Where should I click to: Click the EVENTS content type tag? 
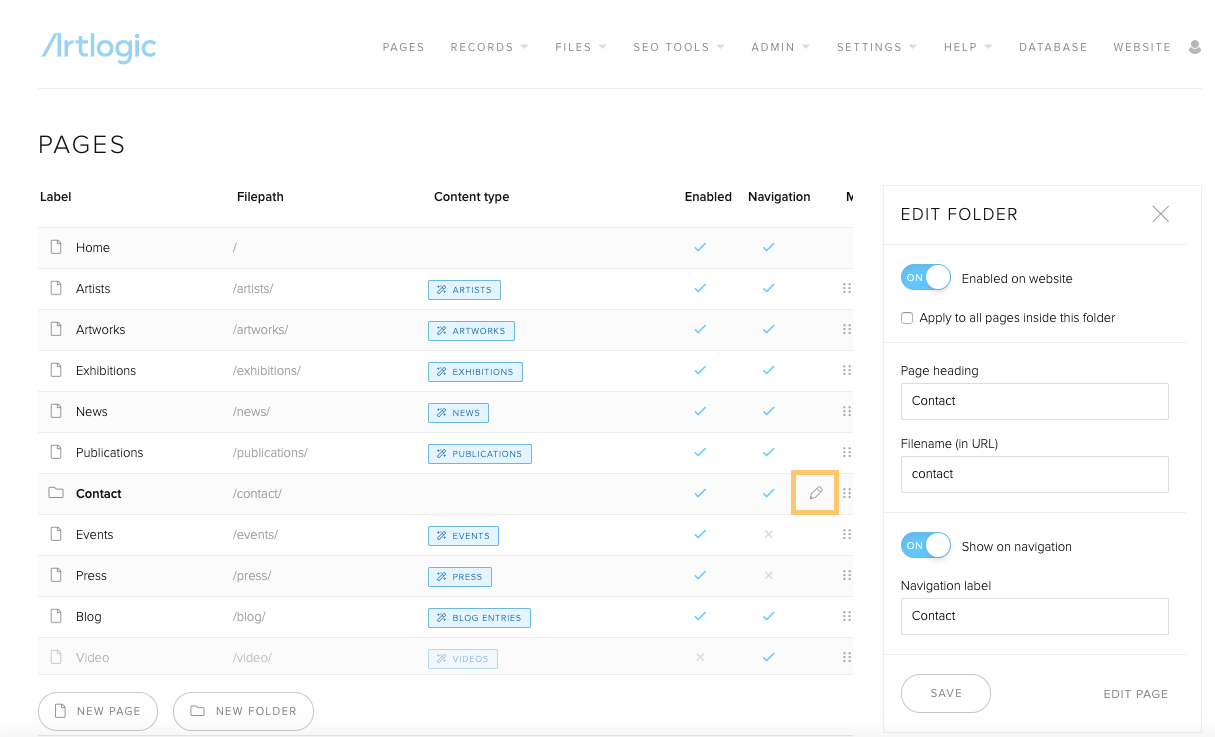click(463, 536)
